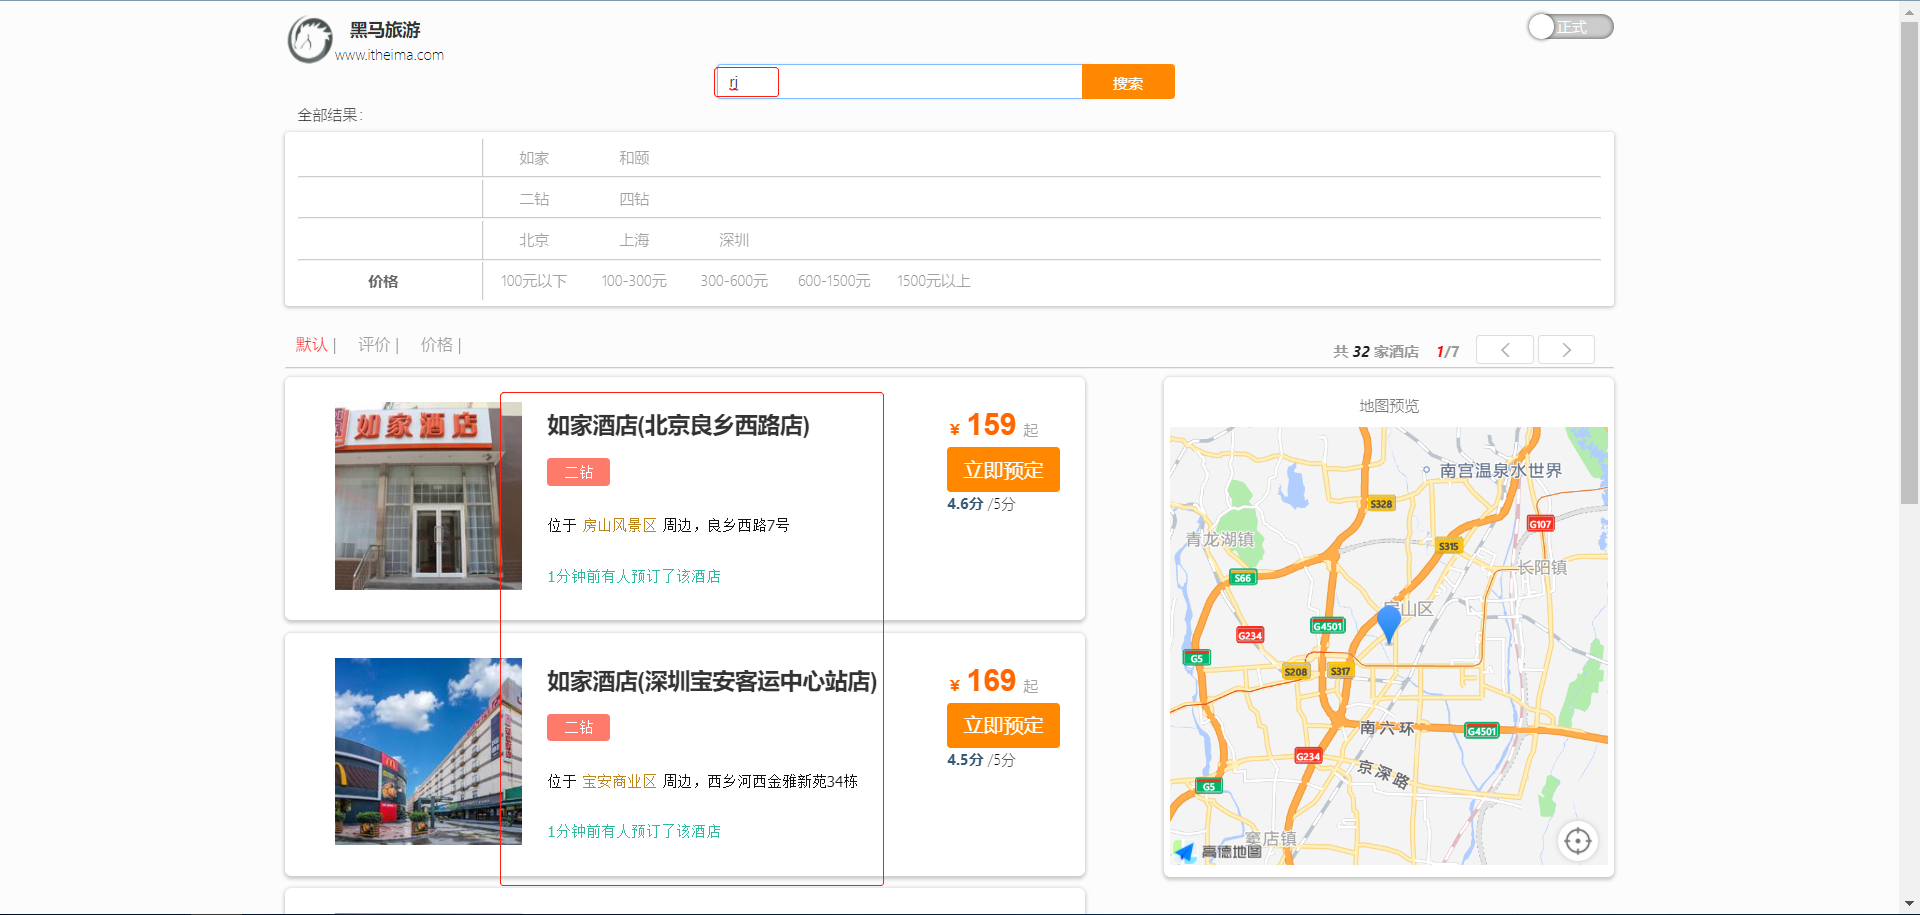Click the 4.6分 rating text
The image size is (1920, 915).
point(965,504)
